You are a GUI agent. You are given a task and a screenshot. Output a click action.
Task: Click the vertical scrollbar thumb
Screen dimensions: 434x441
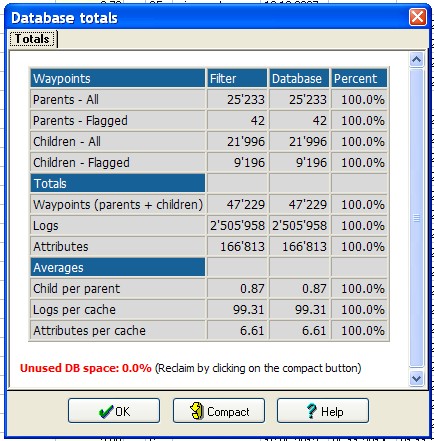pos(416,218)
